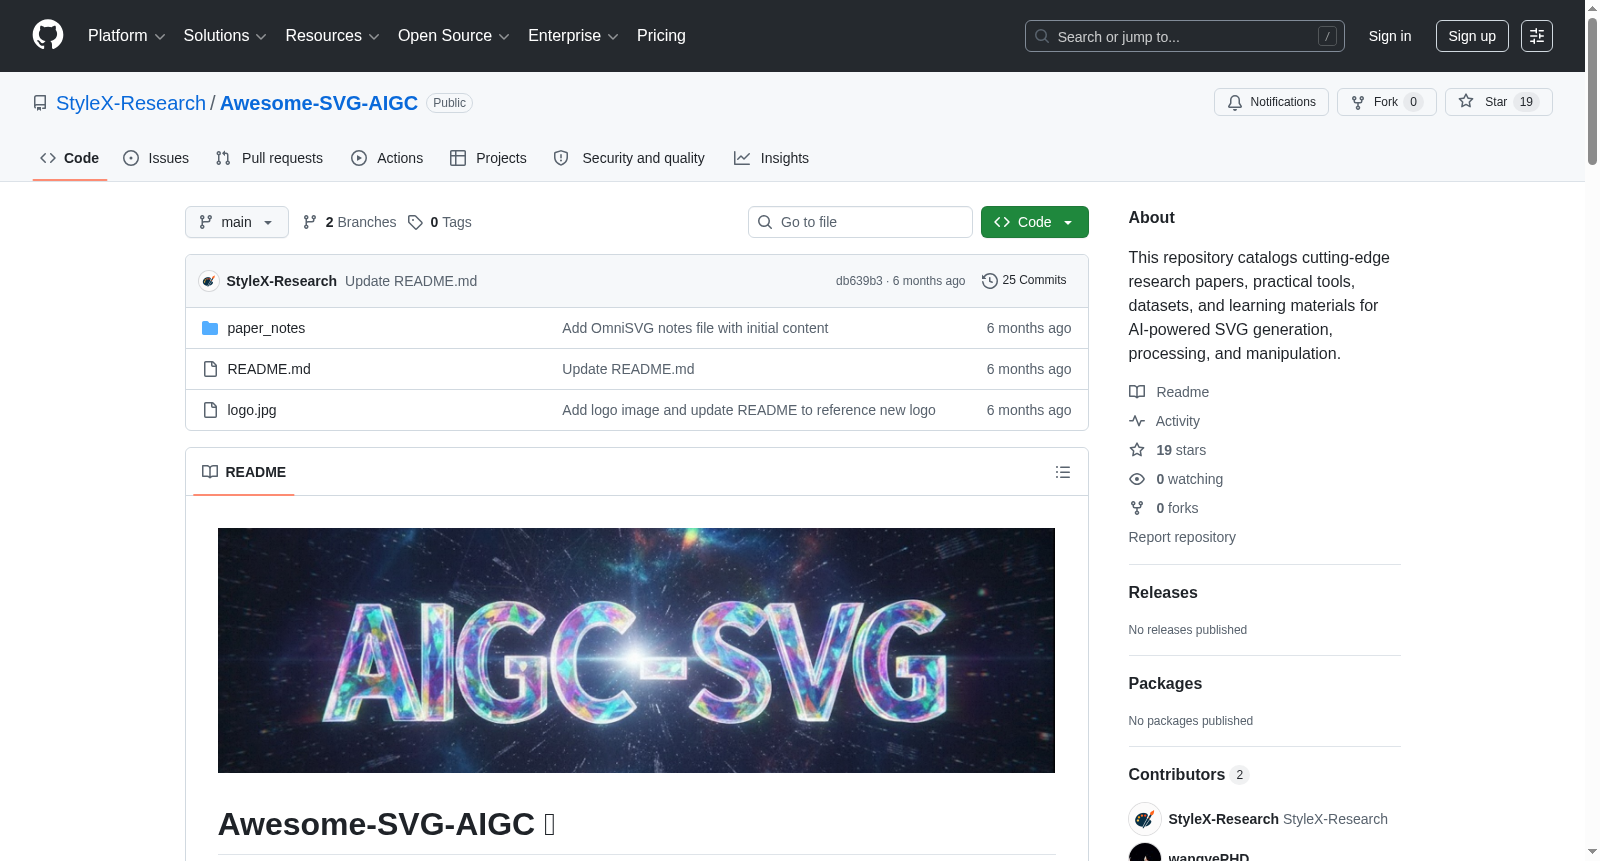The width and height of the screenshot is (1600, 861).
Task: Open the Report repository link
Action: 1182,537
